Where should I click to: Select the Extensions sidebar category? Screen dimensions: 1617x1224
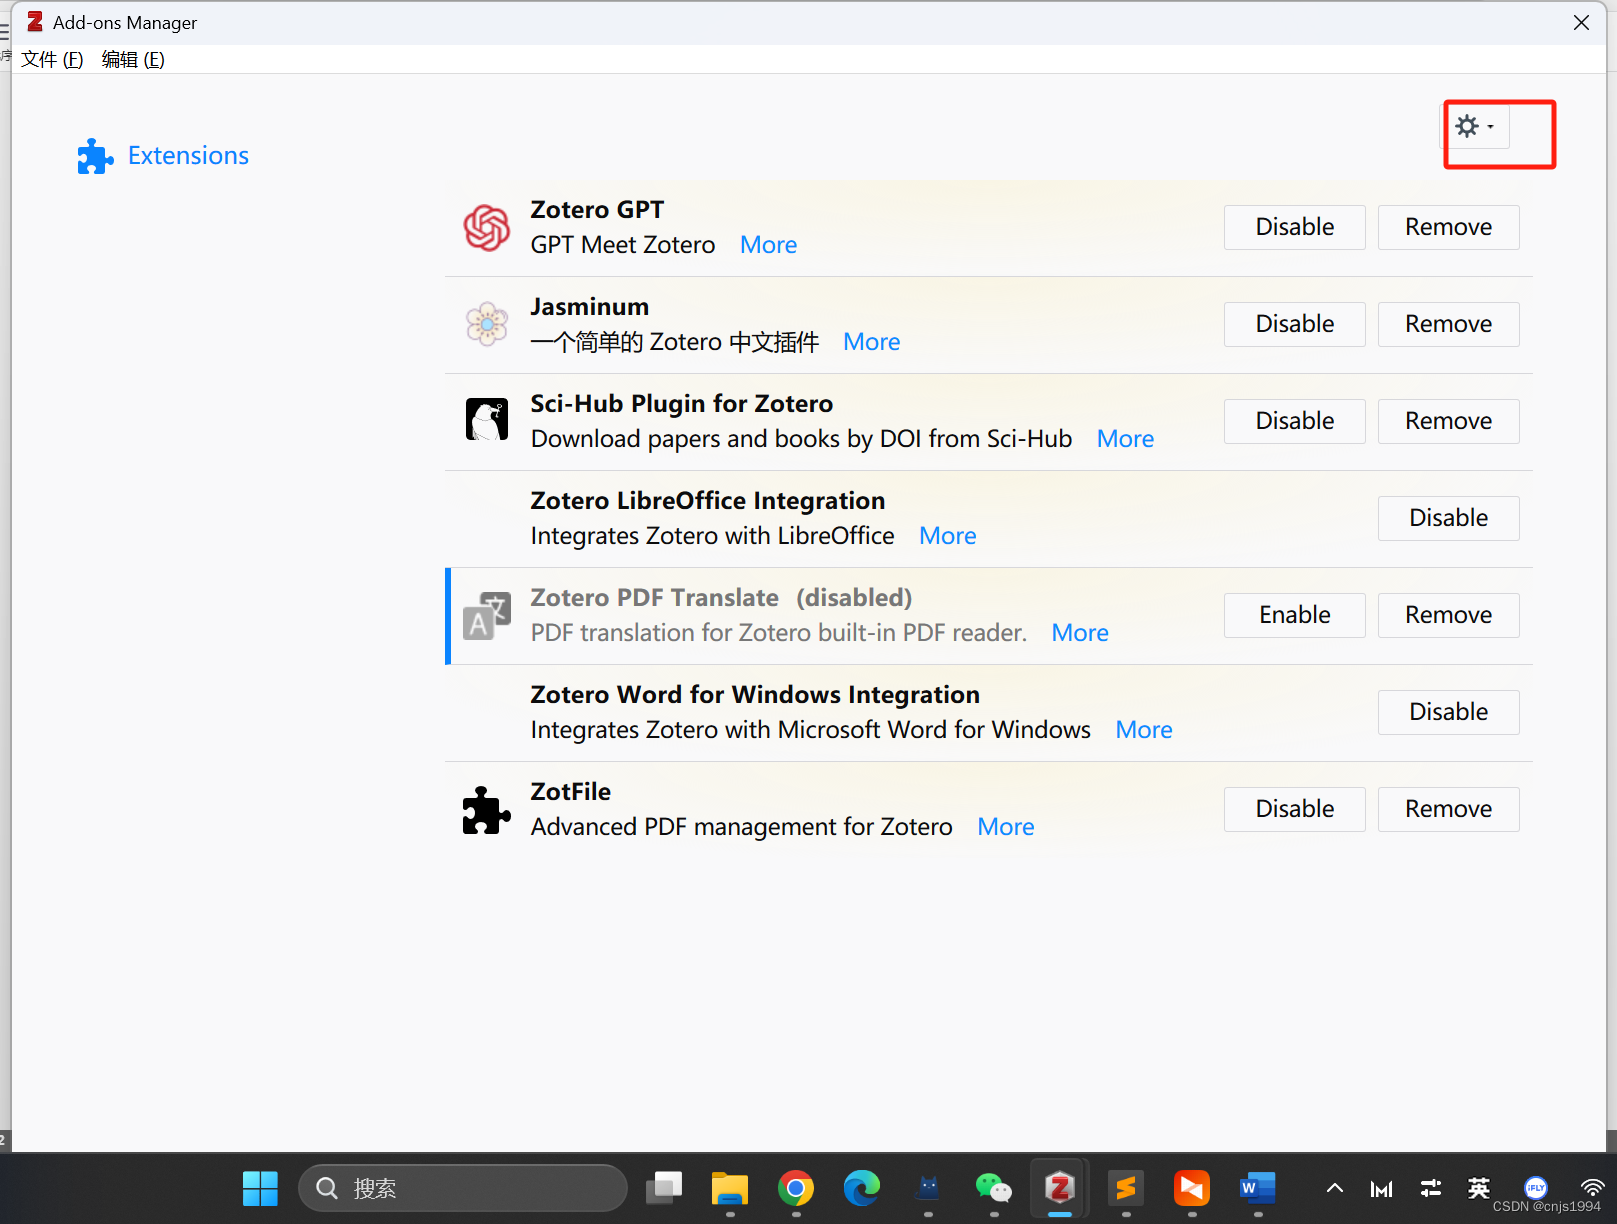163,156
